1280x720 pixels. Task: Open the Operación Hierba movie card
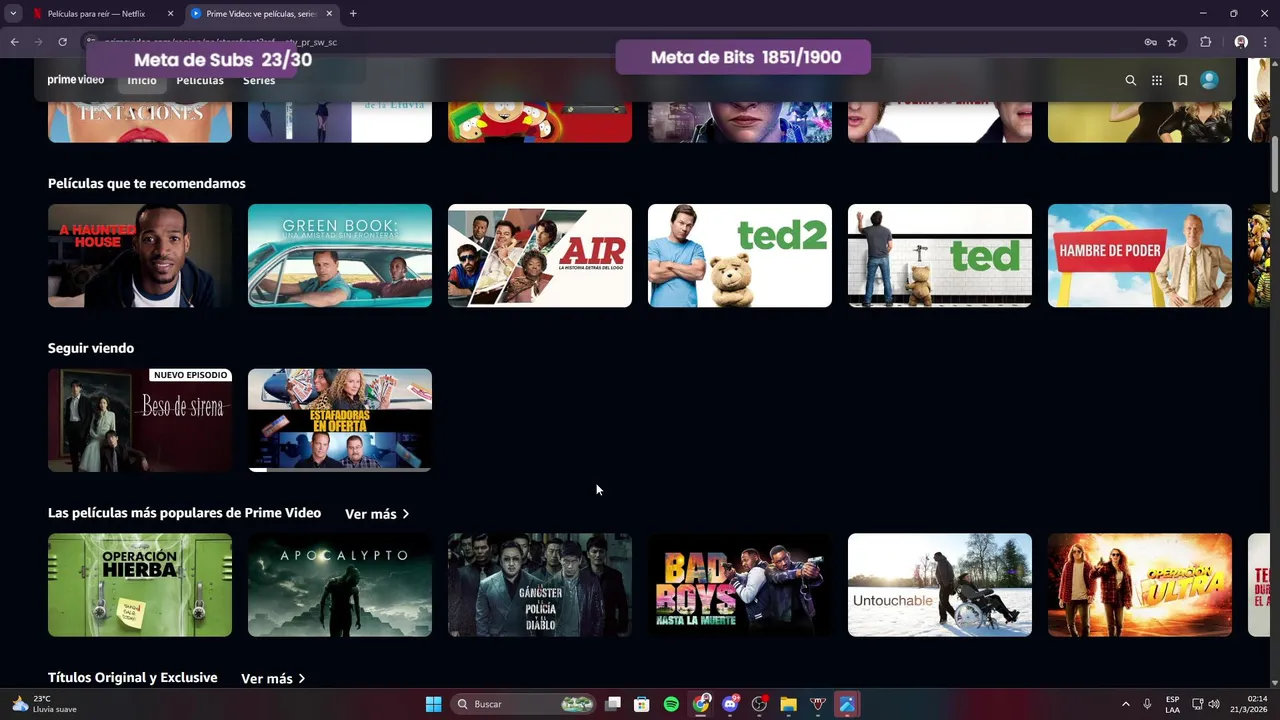tap(140, 585)
